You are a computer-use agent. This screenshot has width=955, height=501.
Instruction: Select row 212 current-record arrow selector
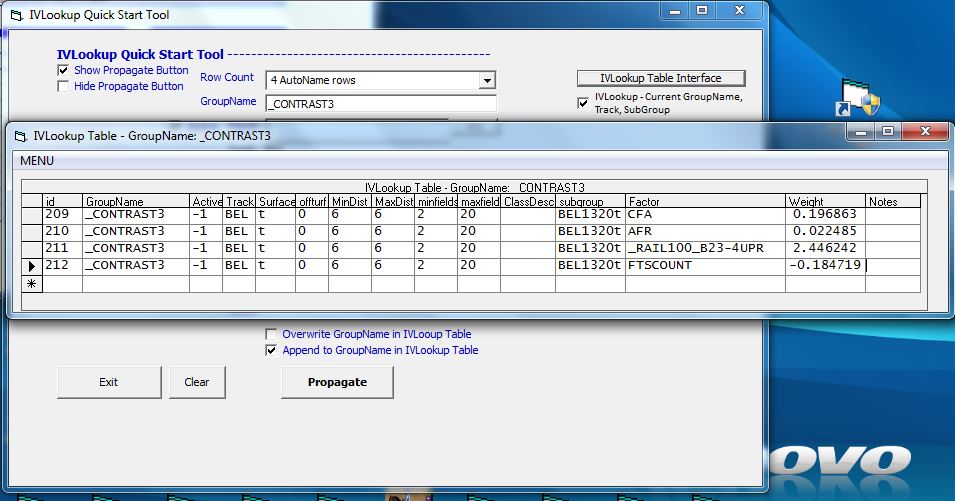pos(32,266)
